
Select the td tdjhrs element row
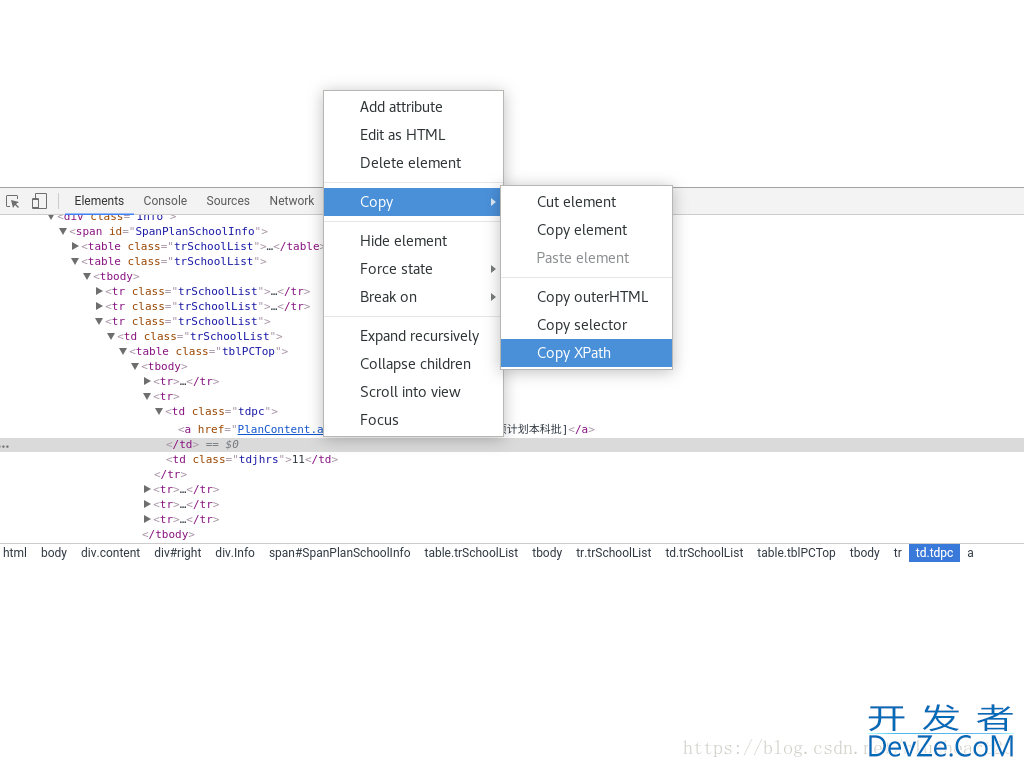(x=251, y=460)
